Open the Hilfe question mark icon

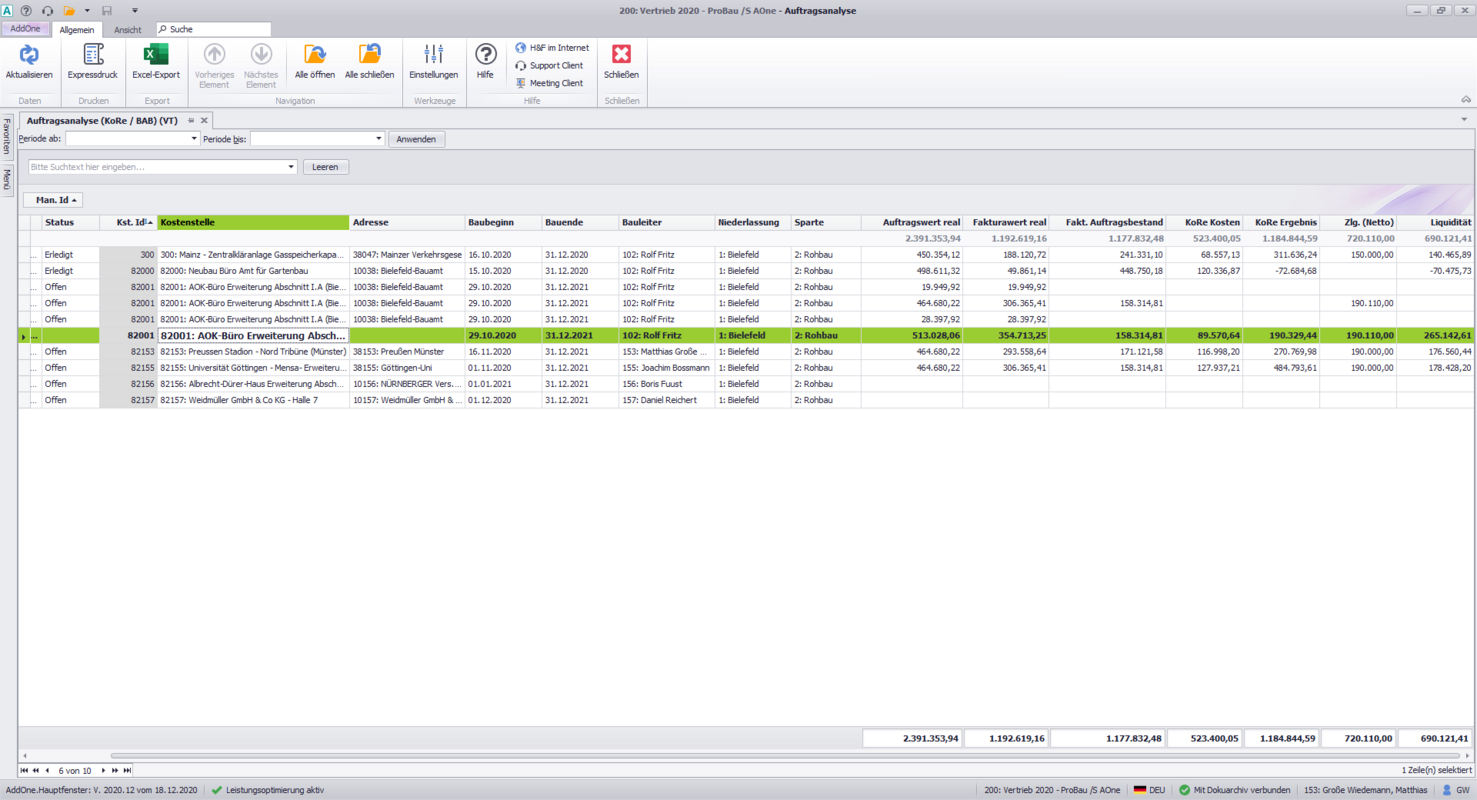[x=485, y=55]
